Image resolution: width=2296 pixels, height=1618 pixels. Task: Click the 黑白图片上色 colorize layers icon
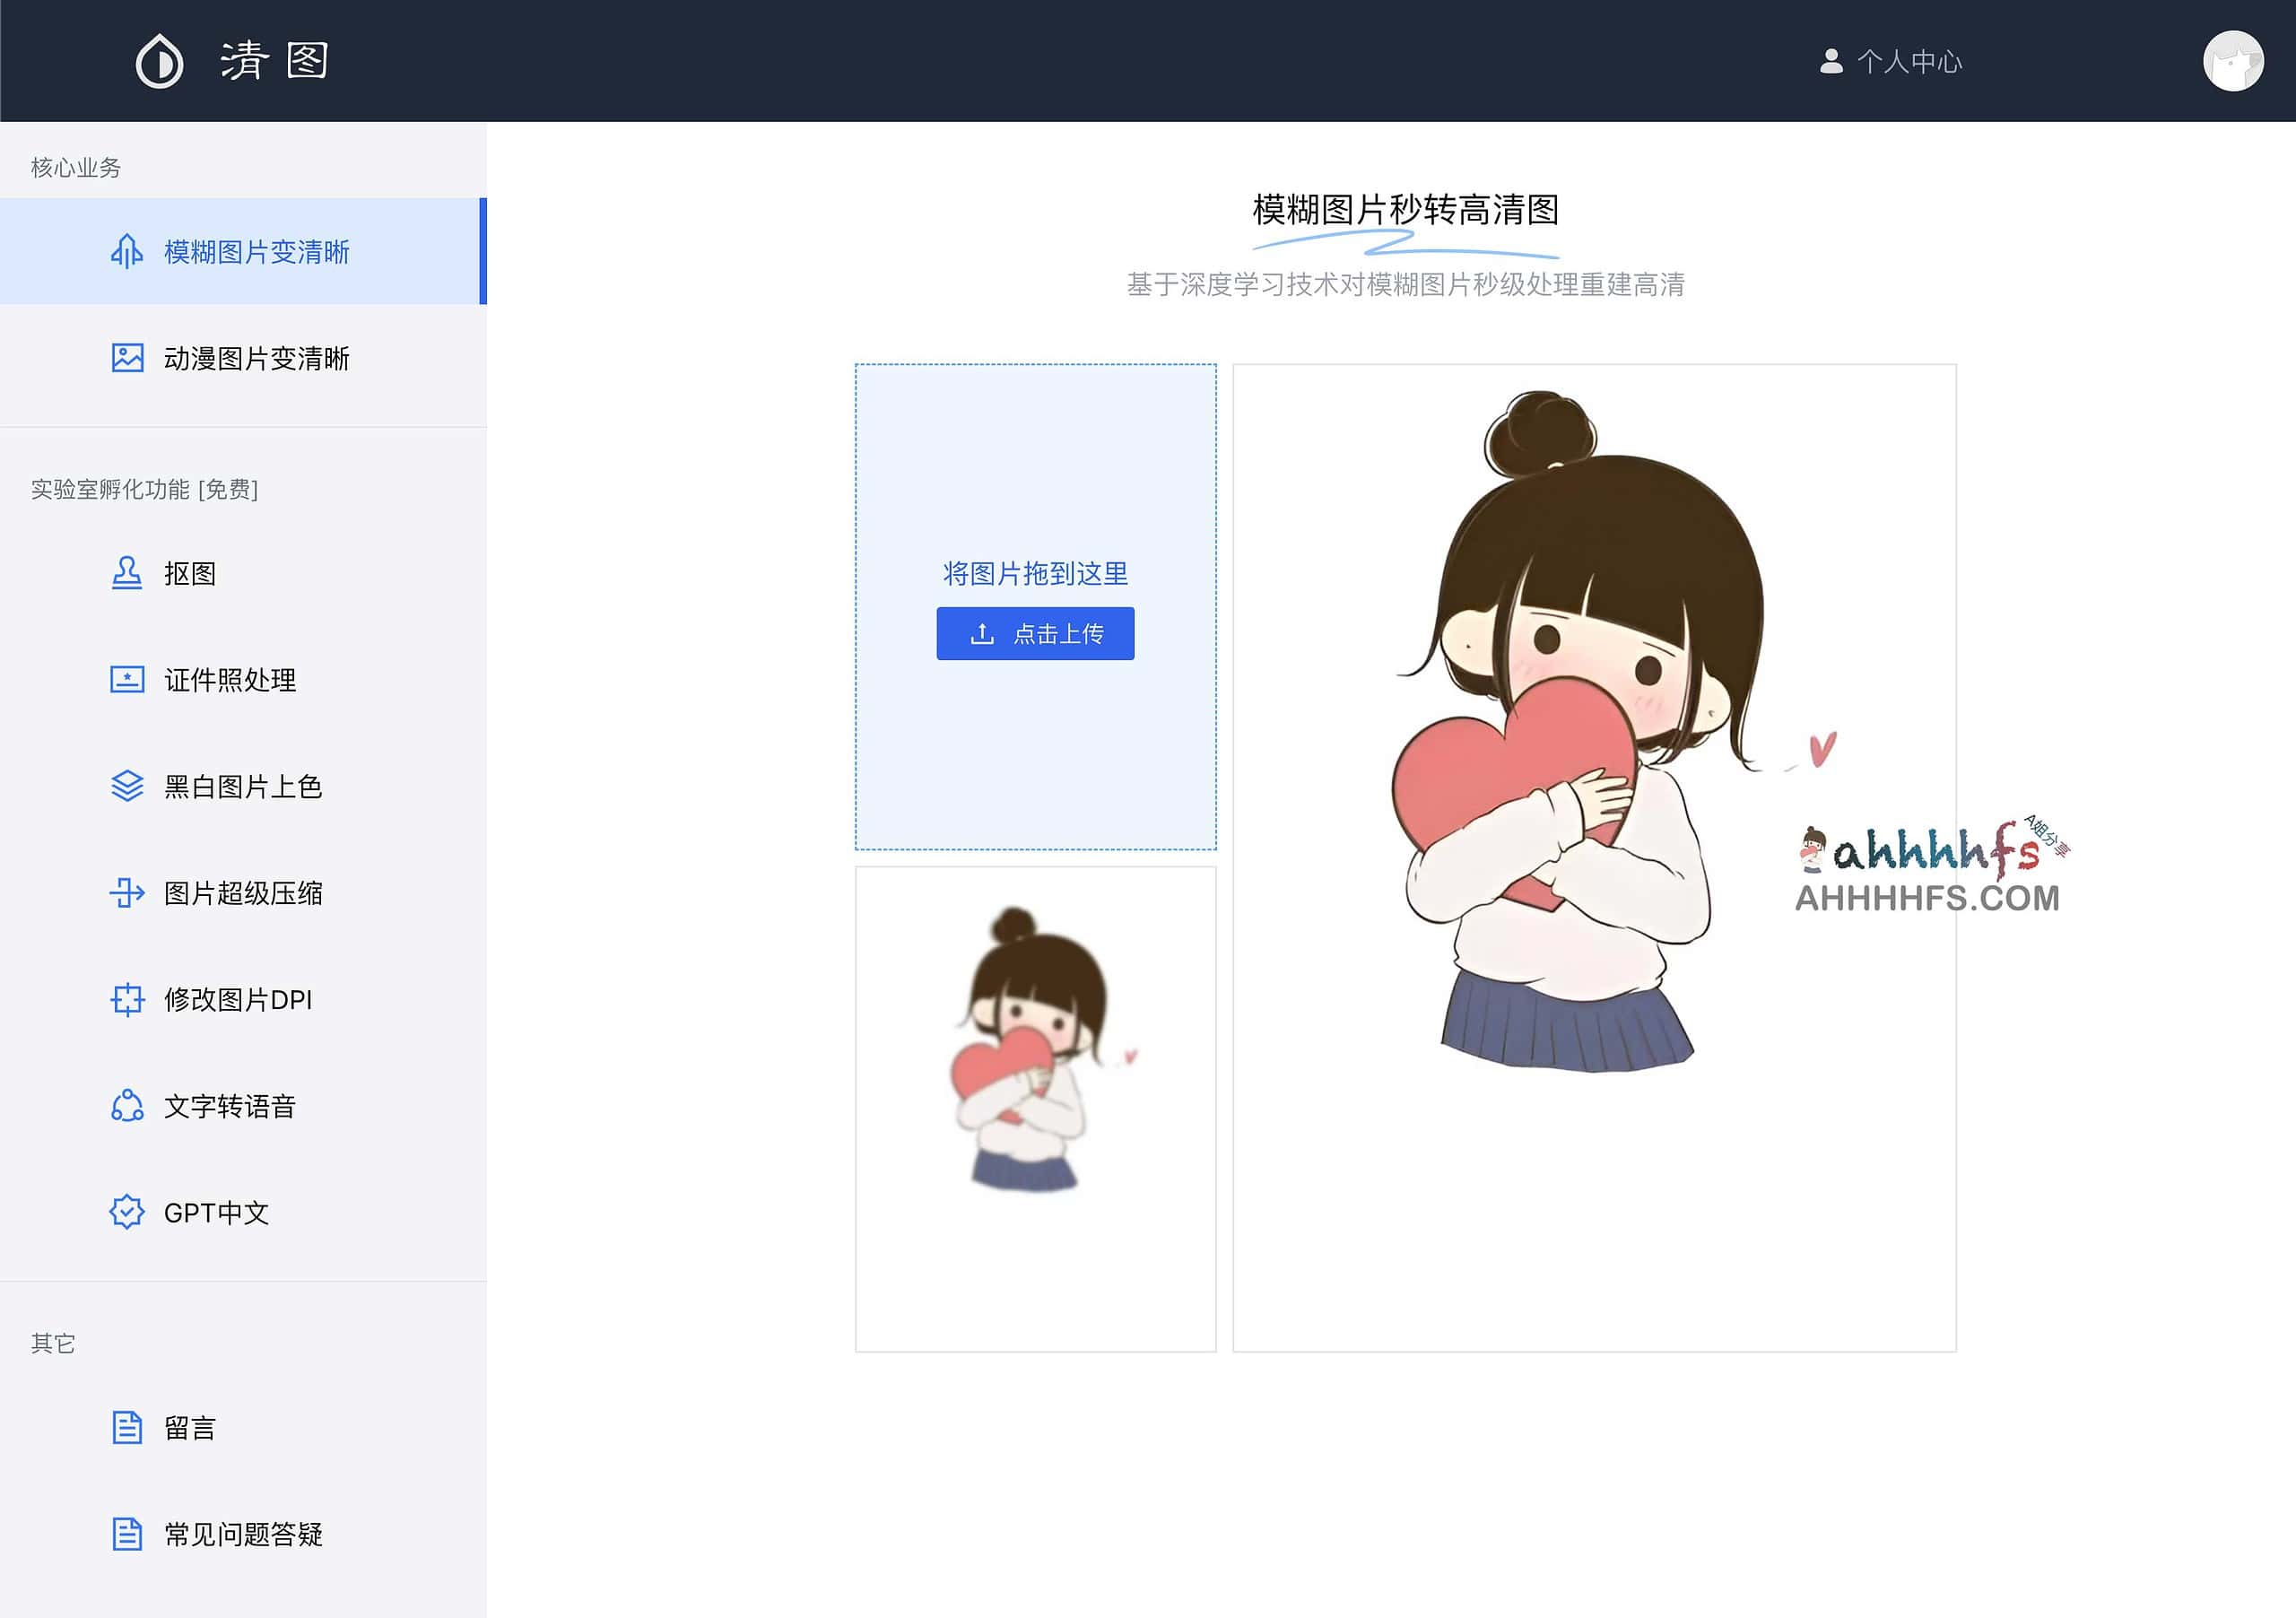tap(126, 787)
